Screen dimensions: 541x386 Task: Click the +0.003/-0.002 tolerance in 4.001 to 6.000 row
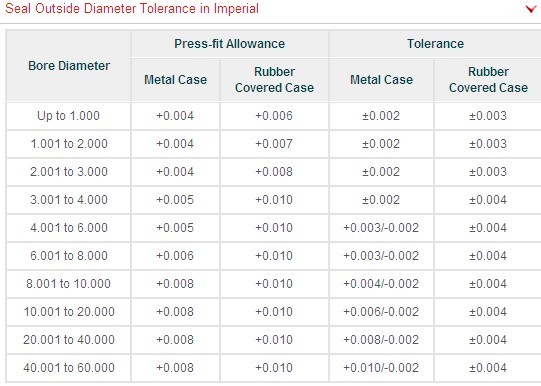click(381, 228)
